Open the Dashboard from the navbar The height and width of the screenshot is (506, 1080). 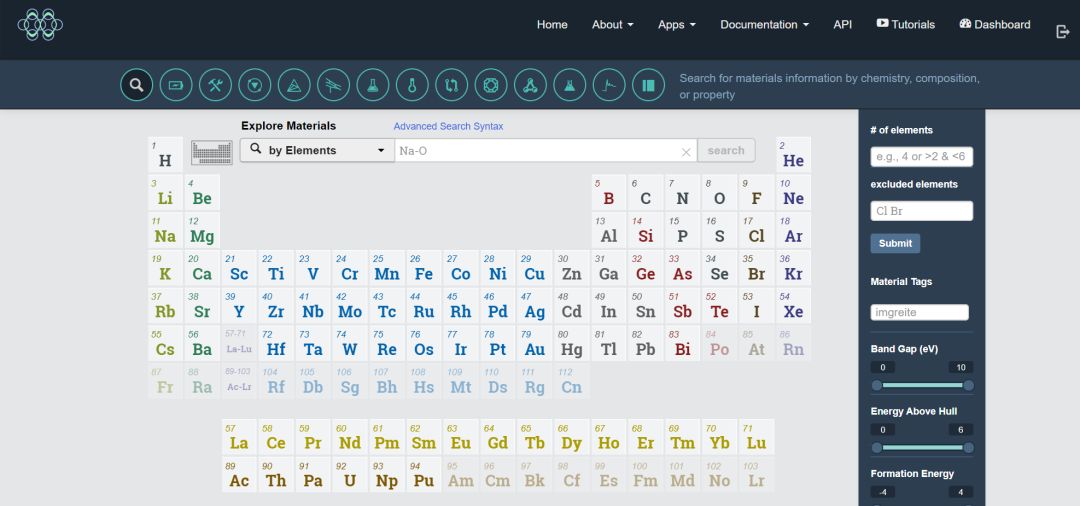[x=994, y=25]
